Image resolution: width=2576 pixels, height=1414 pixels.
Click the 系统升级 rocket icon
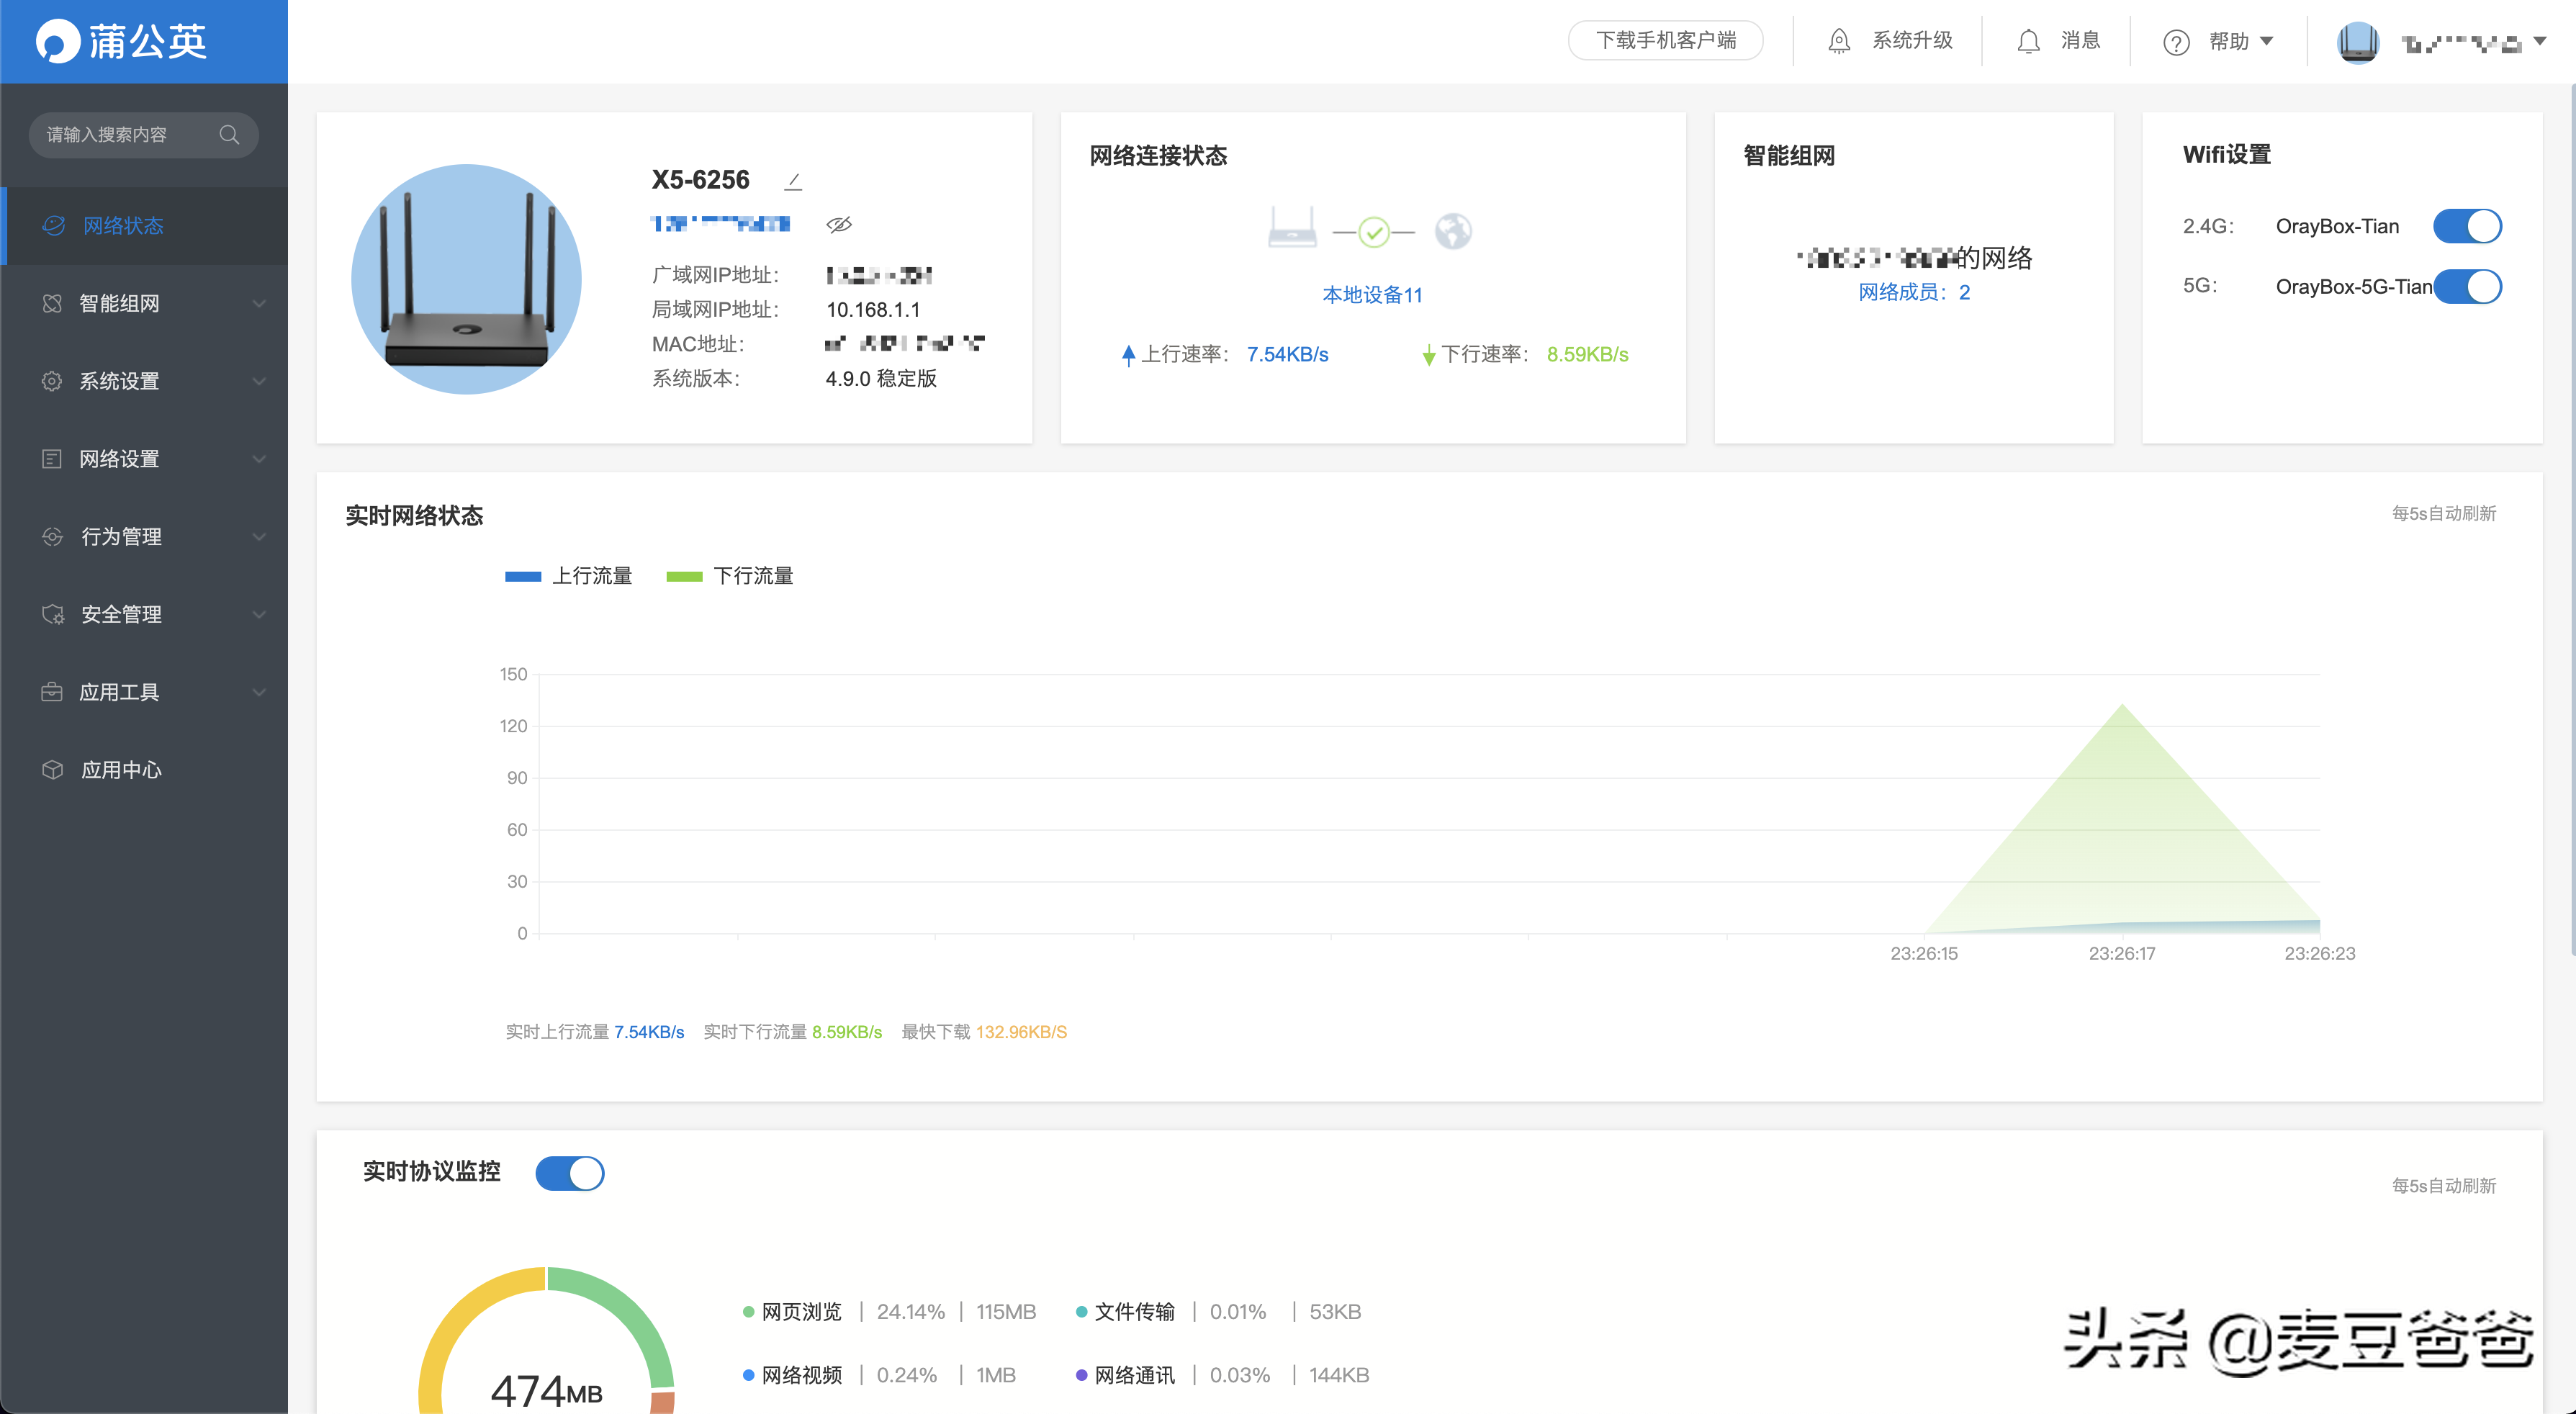[x=1838, y=41]
